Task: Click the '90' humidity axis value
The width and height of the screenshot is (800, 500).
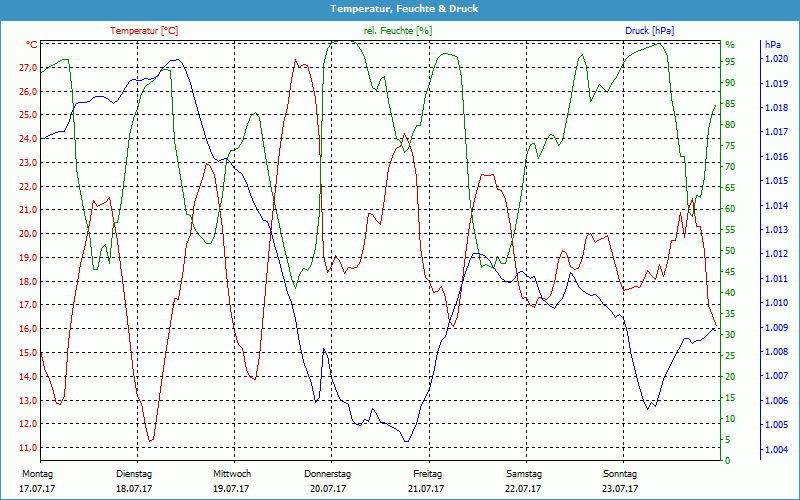Action: [x=730, y=83]
